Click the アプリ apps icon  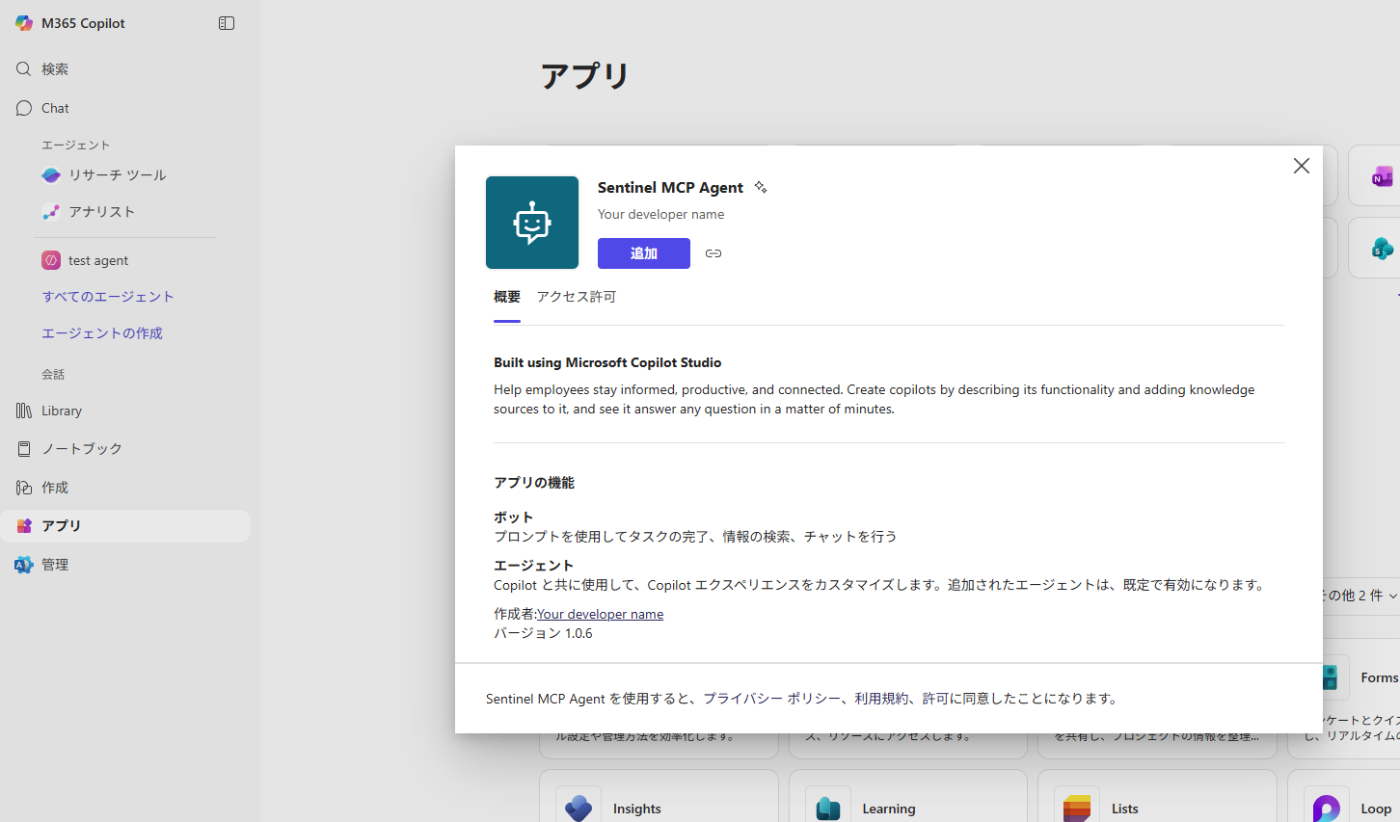pyautogui.click(x=24, y=526)
